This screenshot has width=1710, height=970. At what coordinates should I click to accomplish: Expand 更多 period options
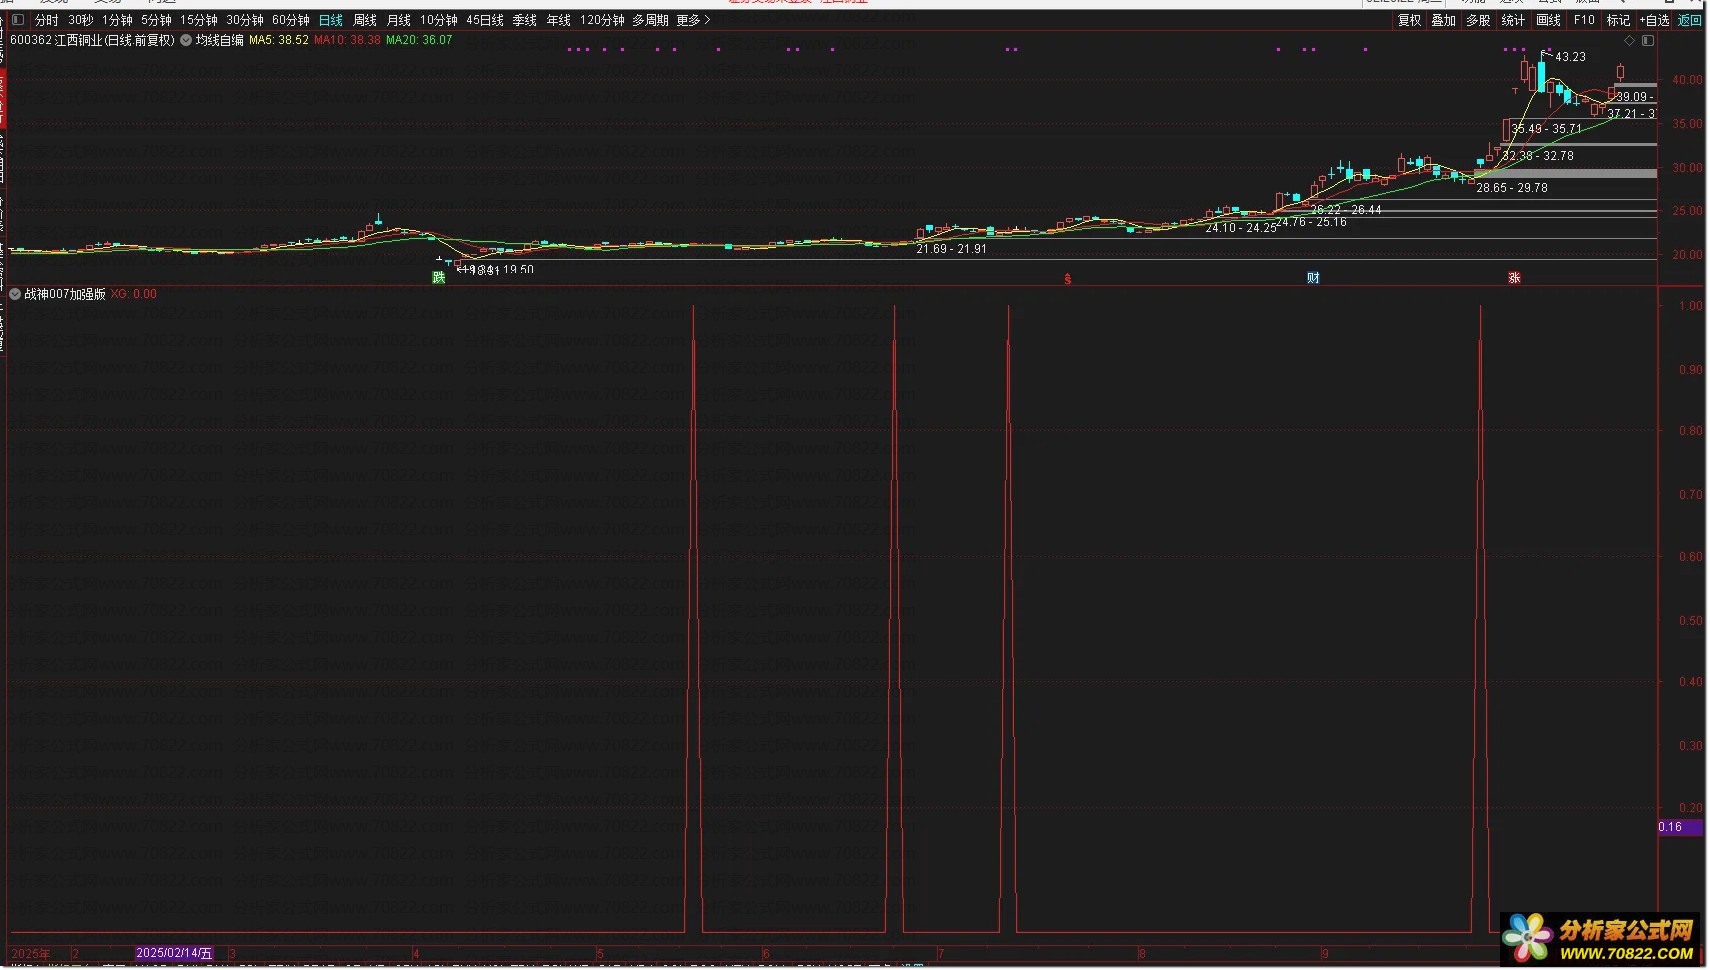[693, 20]
